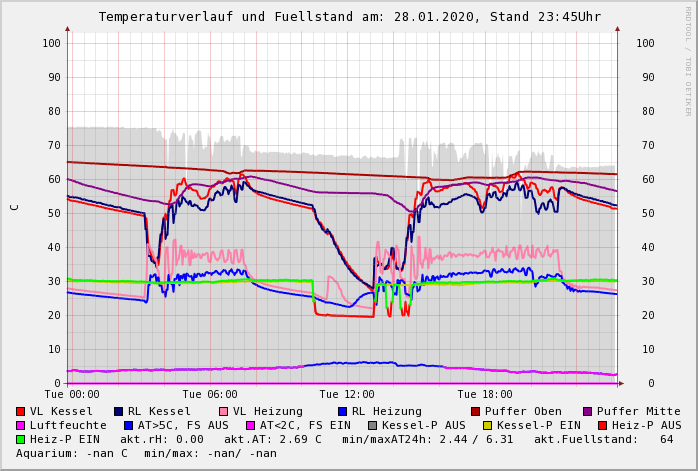Screen dimensions: 698x471
Task: Click the blue RL Heizung legend swatch
Action: (x=342, y=411)
